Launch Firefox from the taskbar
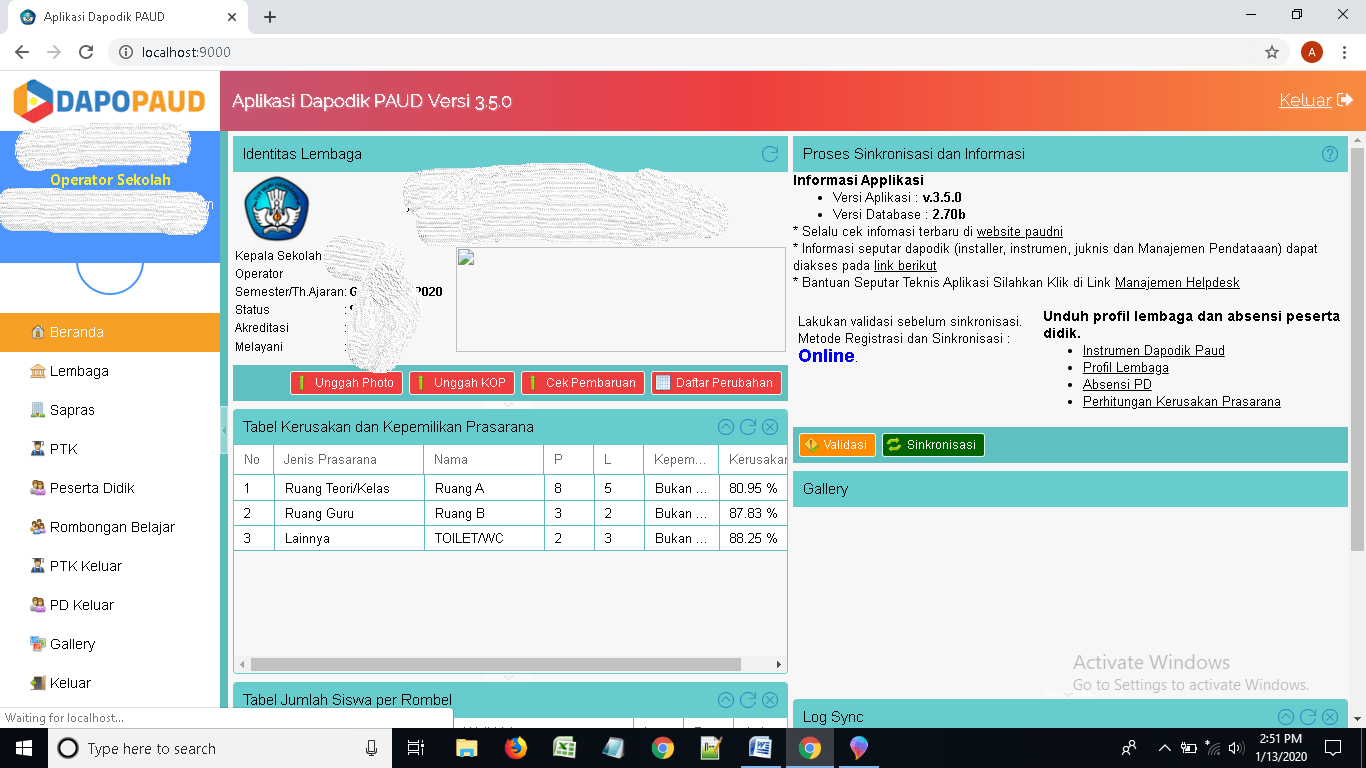 (x=516, y=748)
